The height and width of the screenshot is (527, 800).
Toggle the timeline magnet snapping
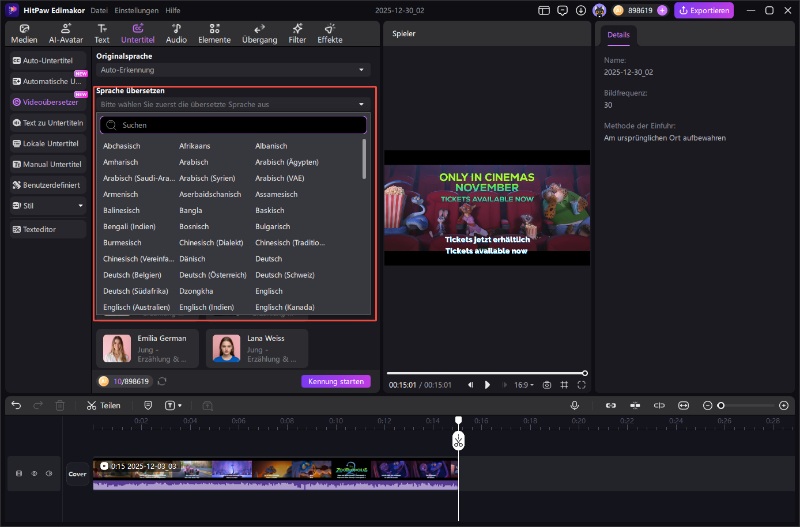(610, 405)
